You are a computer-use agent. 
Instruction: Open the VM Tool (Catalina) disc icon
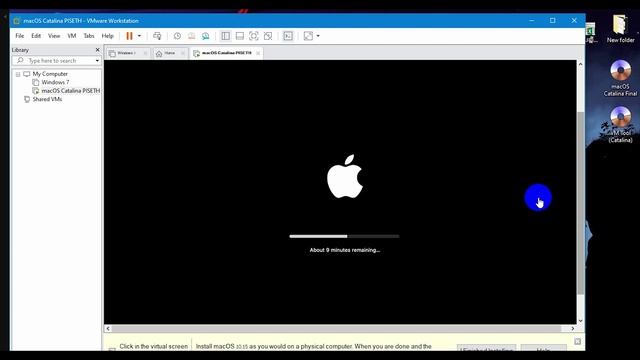[620, 125]
